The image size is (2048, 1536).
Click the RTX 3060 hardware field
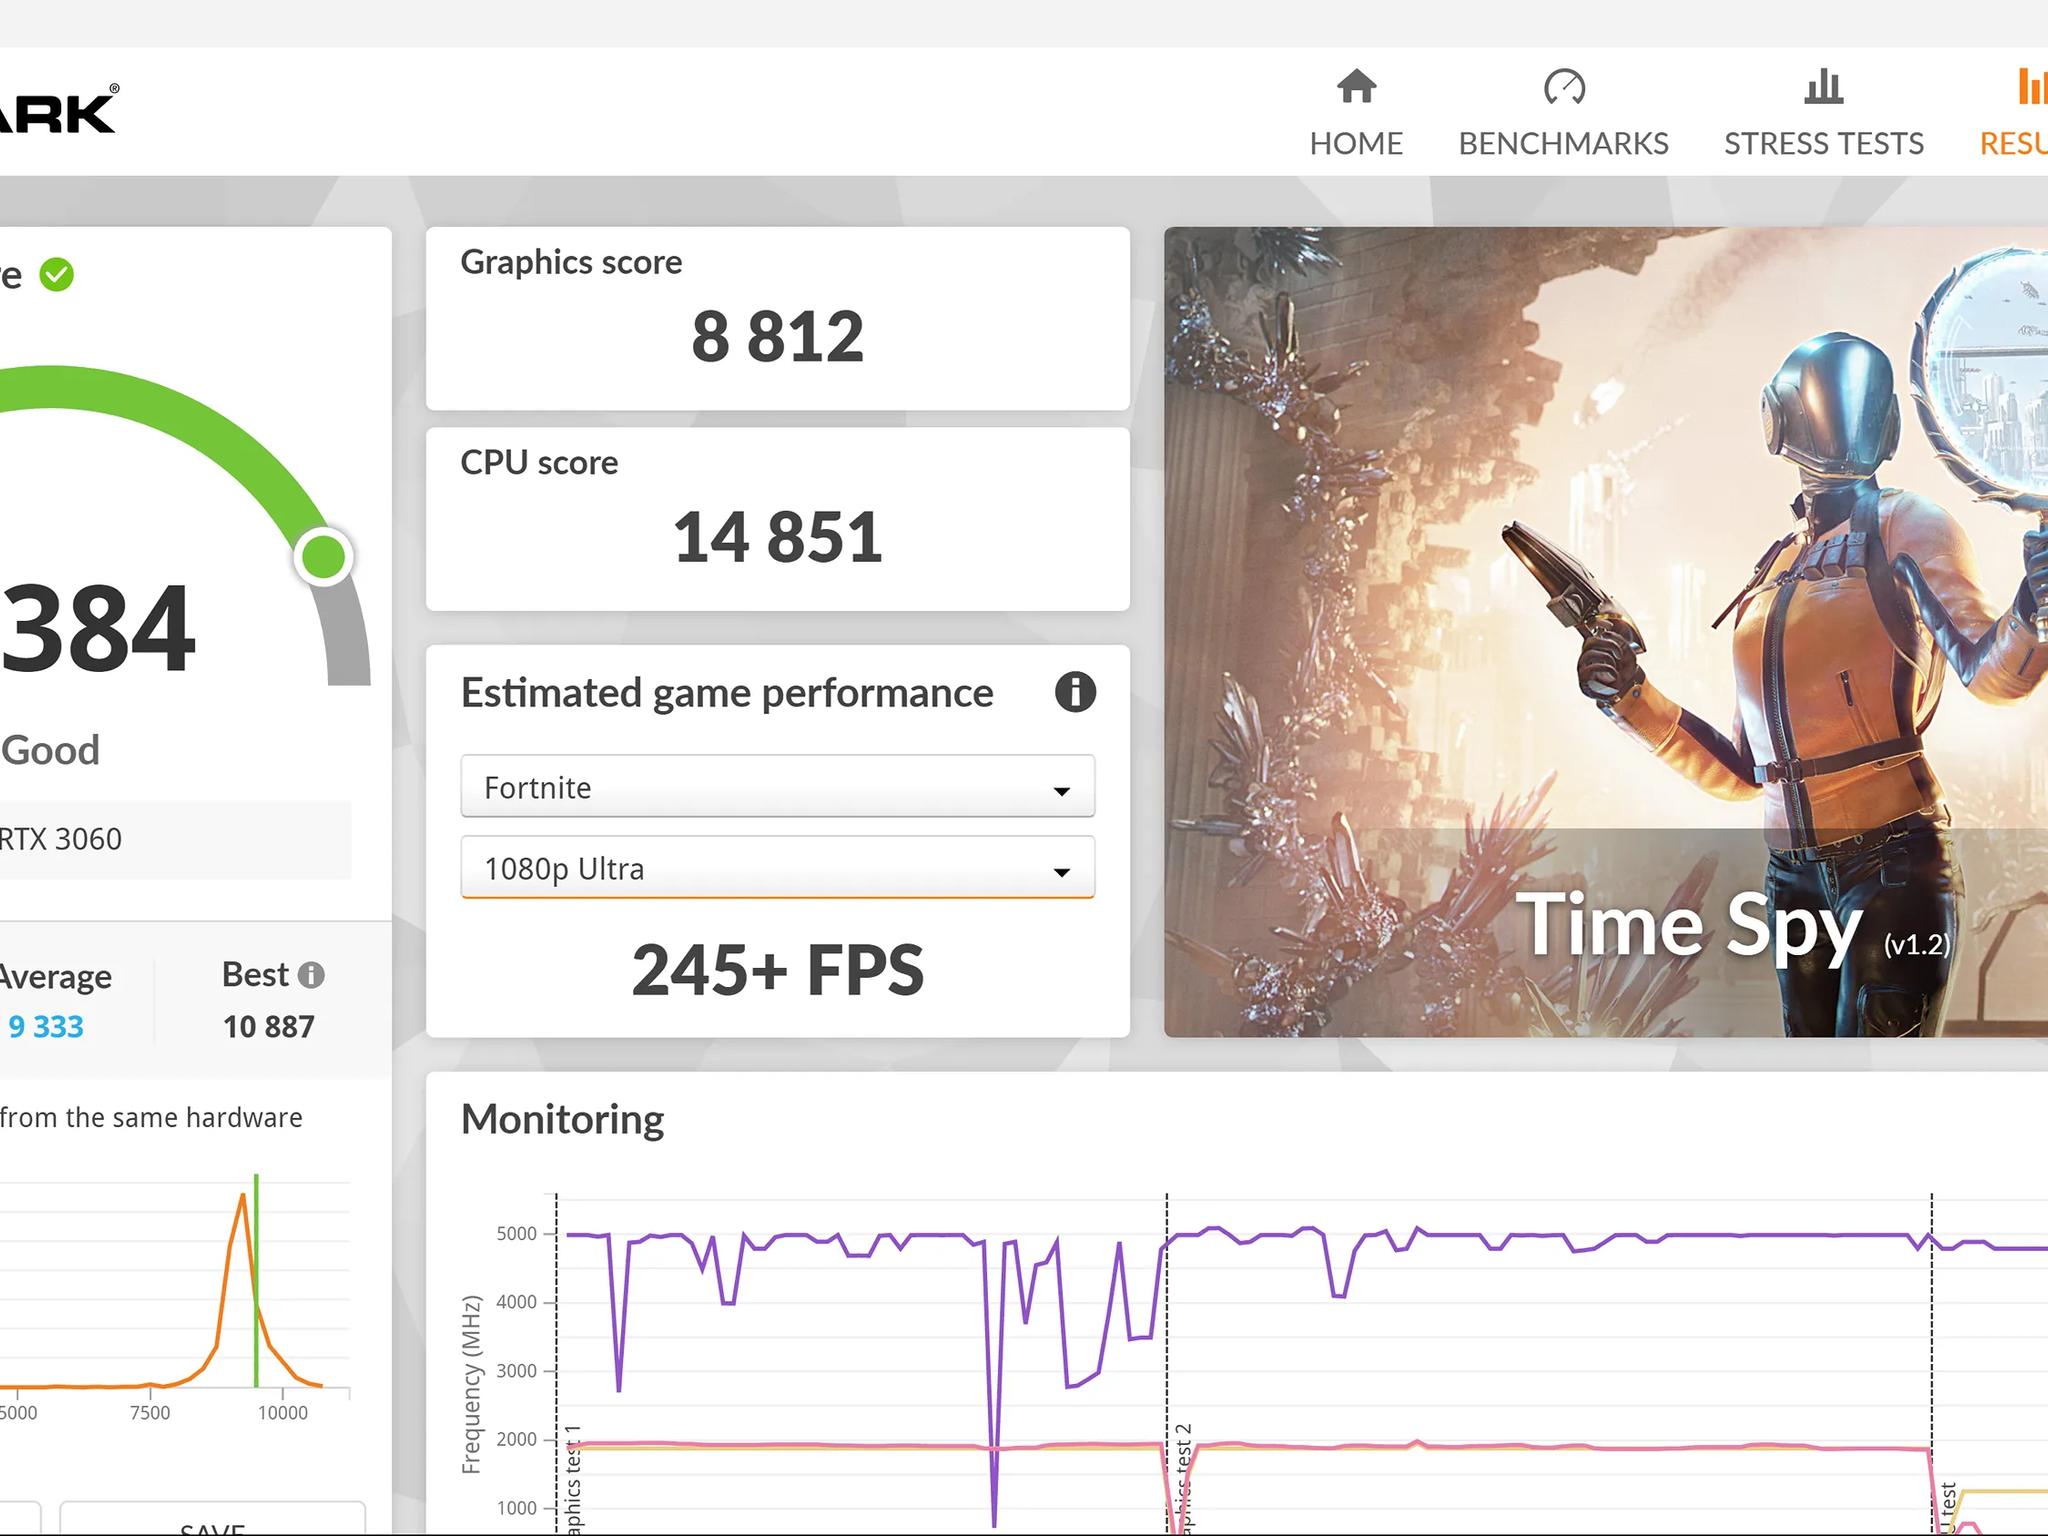point(175,840)
